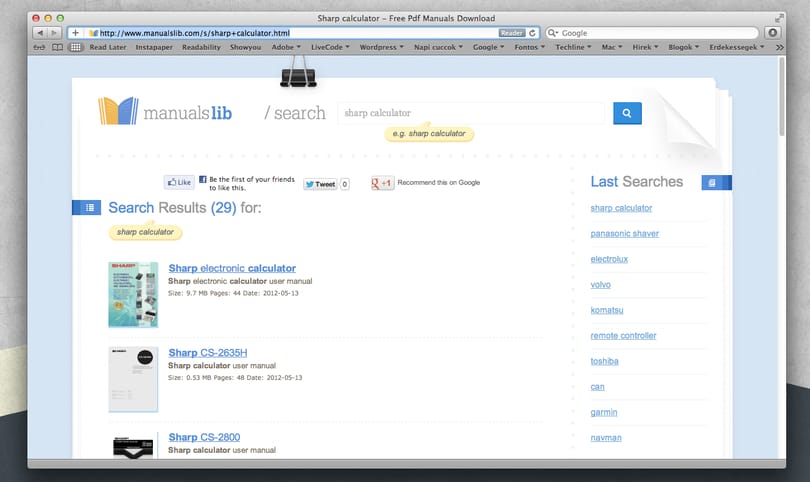Open the Fontos bookmarks dropdown
The height and width of the screenshot is (482, 810).
(529, 47)
